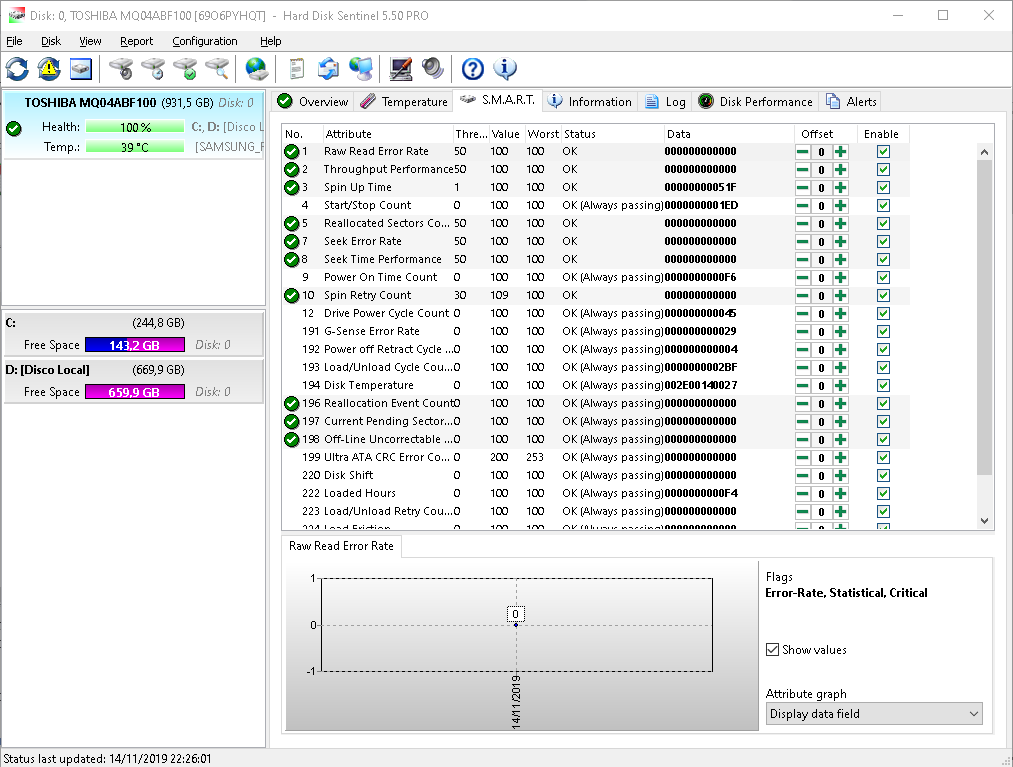Click green status icon for Spin Up Time
The width and height of the screenshot is (1013, 767).
(x=291, y=188)
